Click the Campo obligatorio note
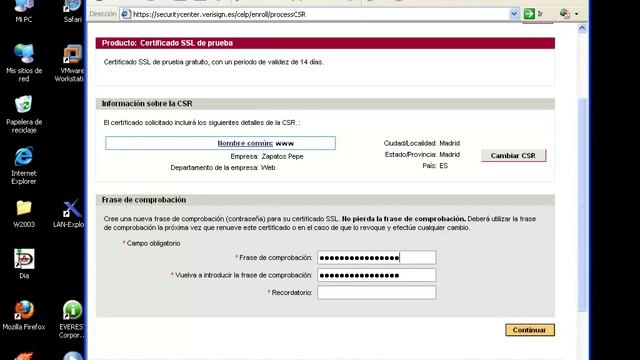The image size is (640, 360). coord(151,243)
